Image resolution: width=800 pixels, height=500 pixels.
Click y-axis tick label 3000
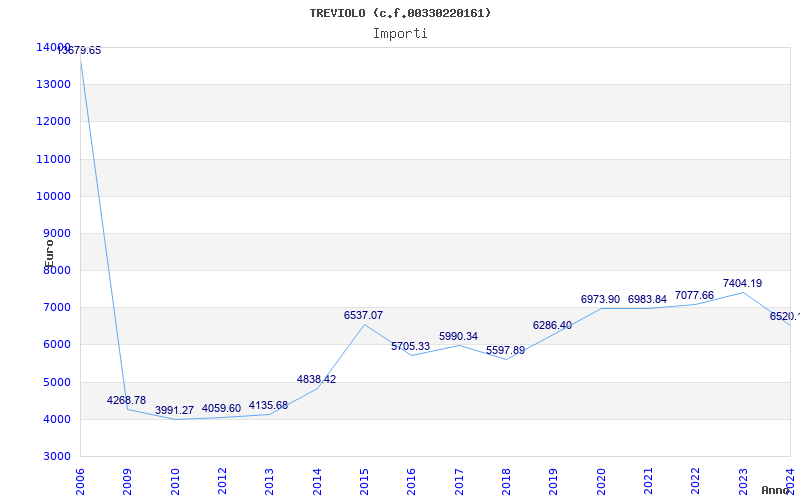56,457
